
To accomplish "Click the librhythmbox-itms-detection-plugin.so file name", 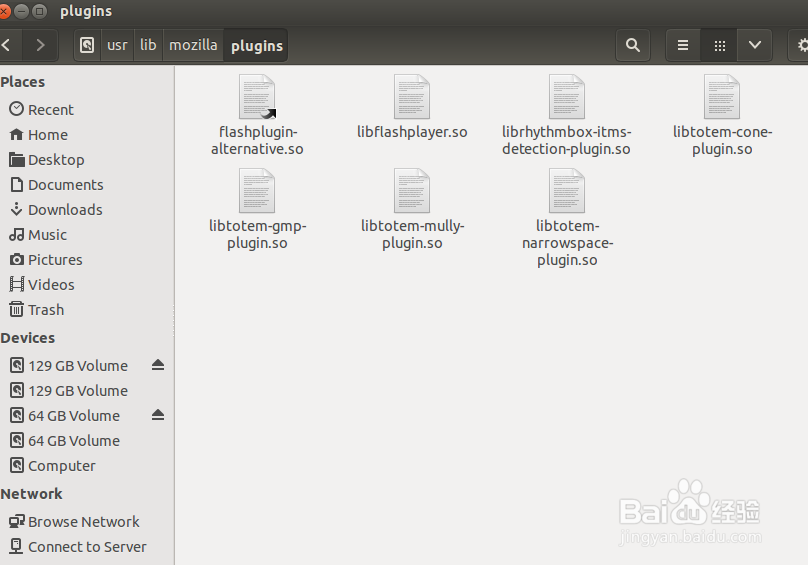I will (566, 140).
